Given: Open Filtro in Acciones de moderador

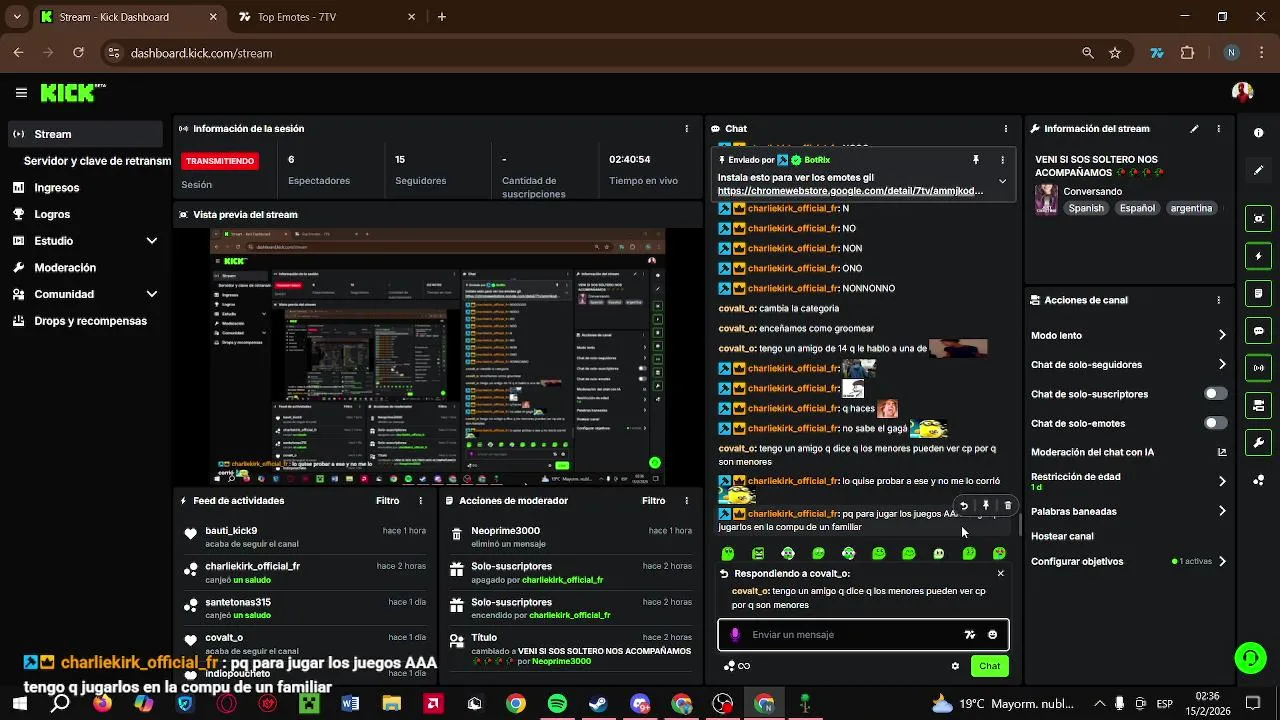Looking at the screenshot, I should [654, 501].
